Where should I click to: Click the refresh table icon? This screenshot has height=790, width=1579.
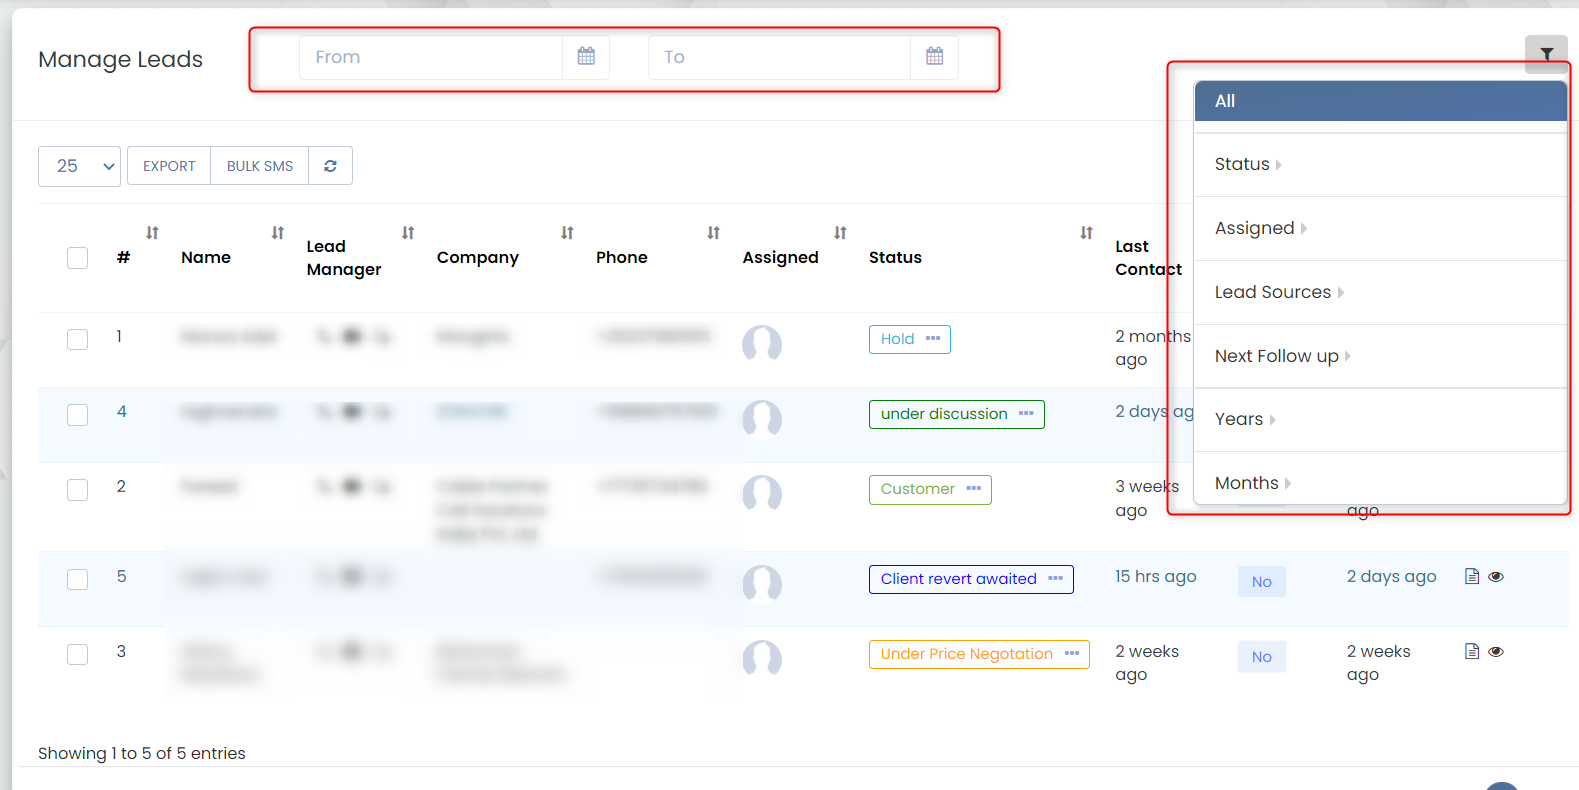[330, 166]
